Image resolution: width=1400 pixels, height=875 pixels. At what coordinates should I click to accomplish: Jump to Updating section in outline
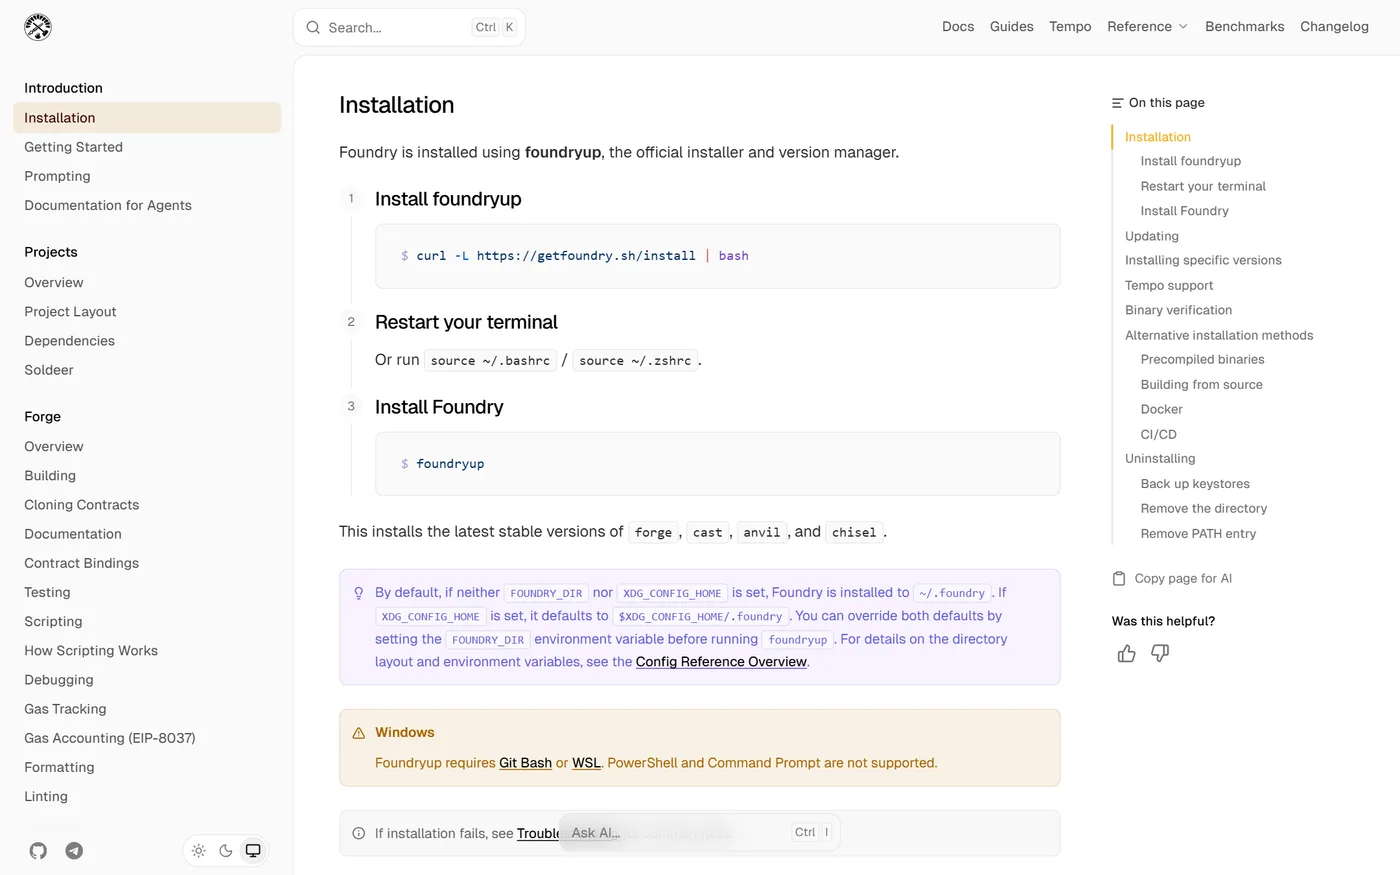point(1152,236)
